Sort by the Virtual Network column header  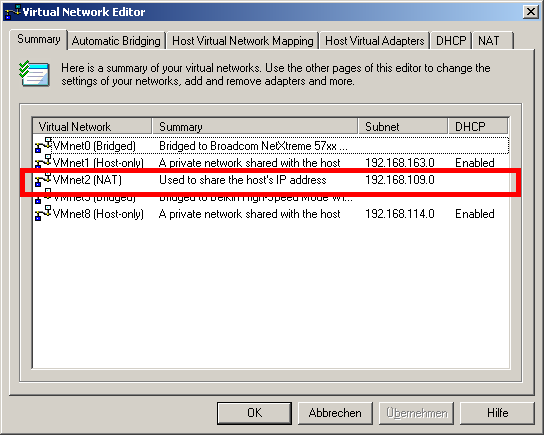pyautogui.click(x=92, y=126)
